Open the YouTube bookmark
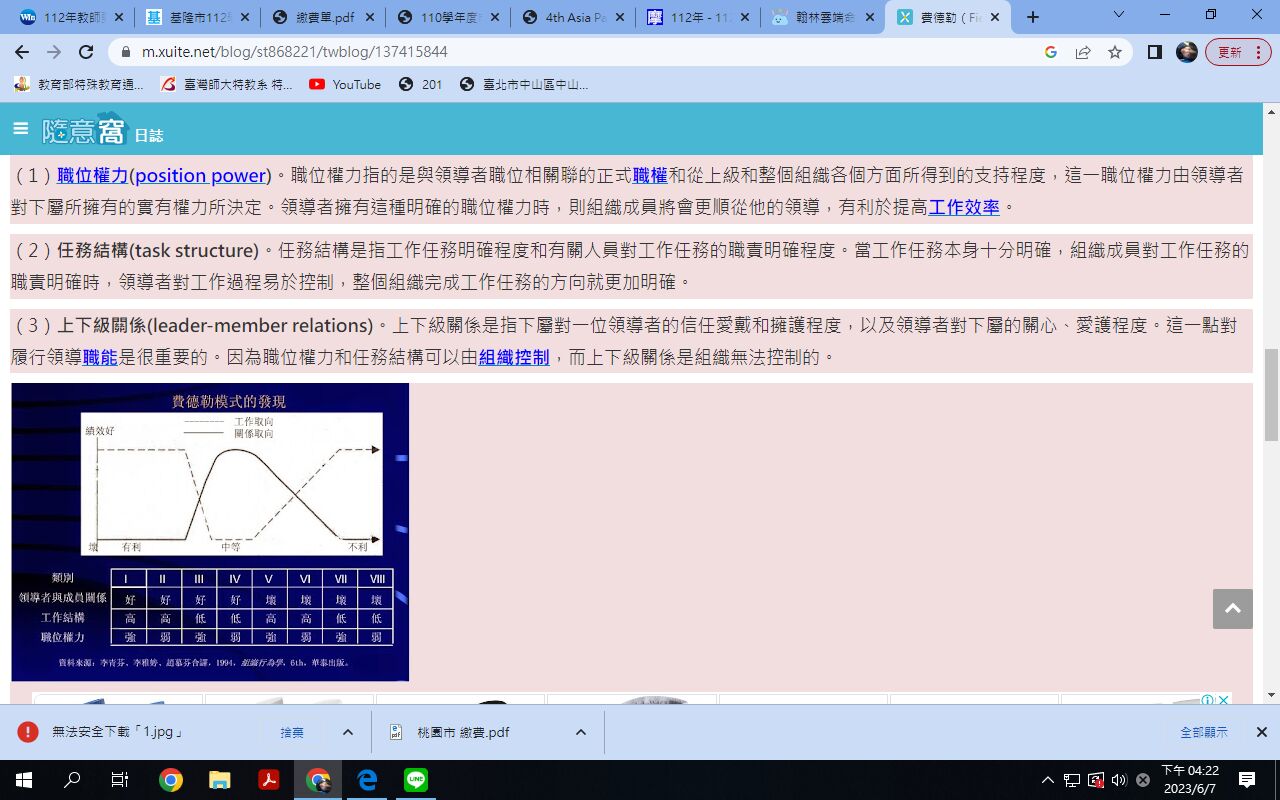 345,84
